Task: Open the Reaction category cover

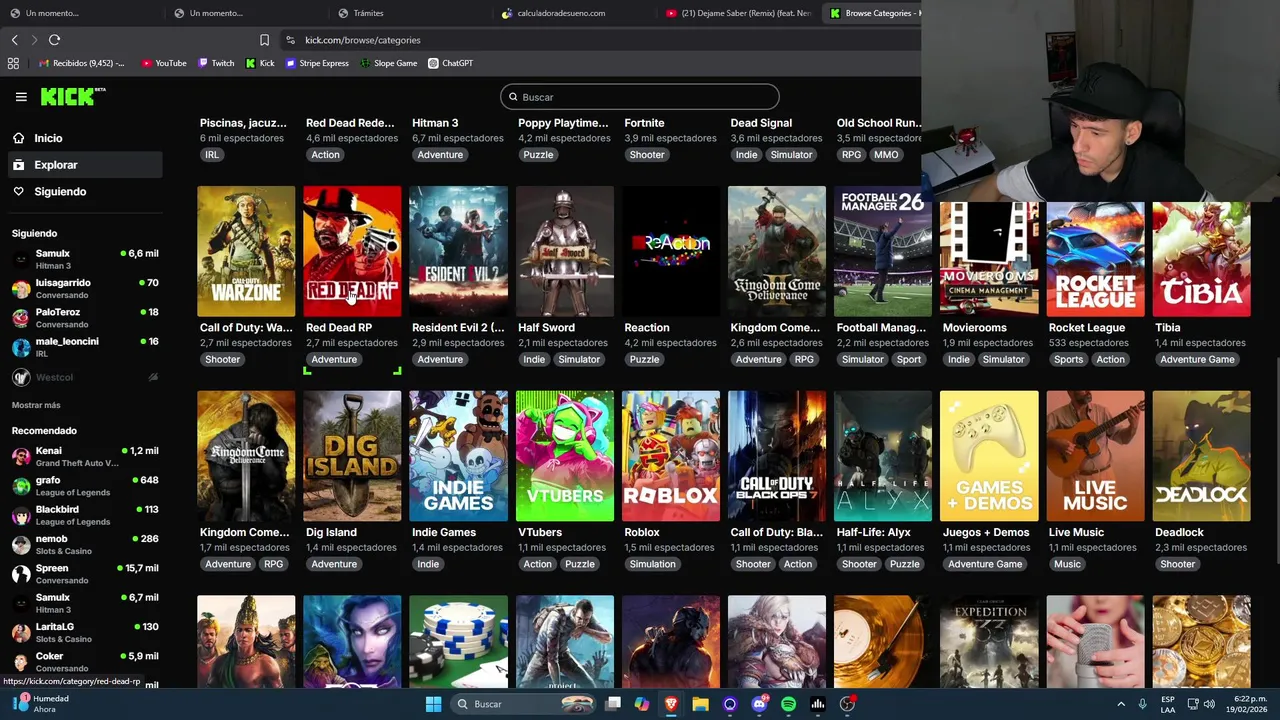Action: coord(671,251)
